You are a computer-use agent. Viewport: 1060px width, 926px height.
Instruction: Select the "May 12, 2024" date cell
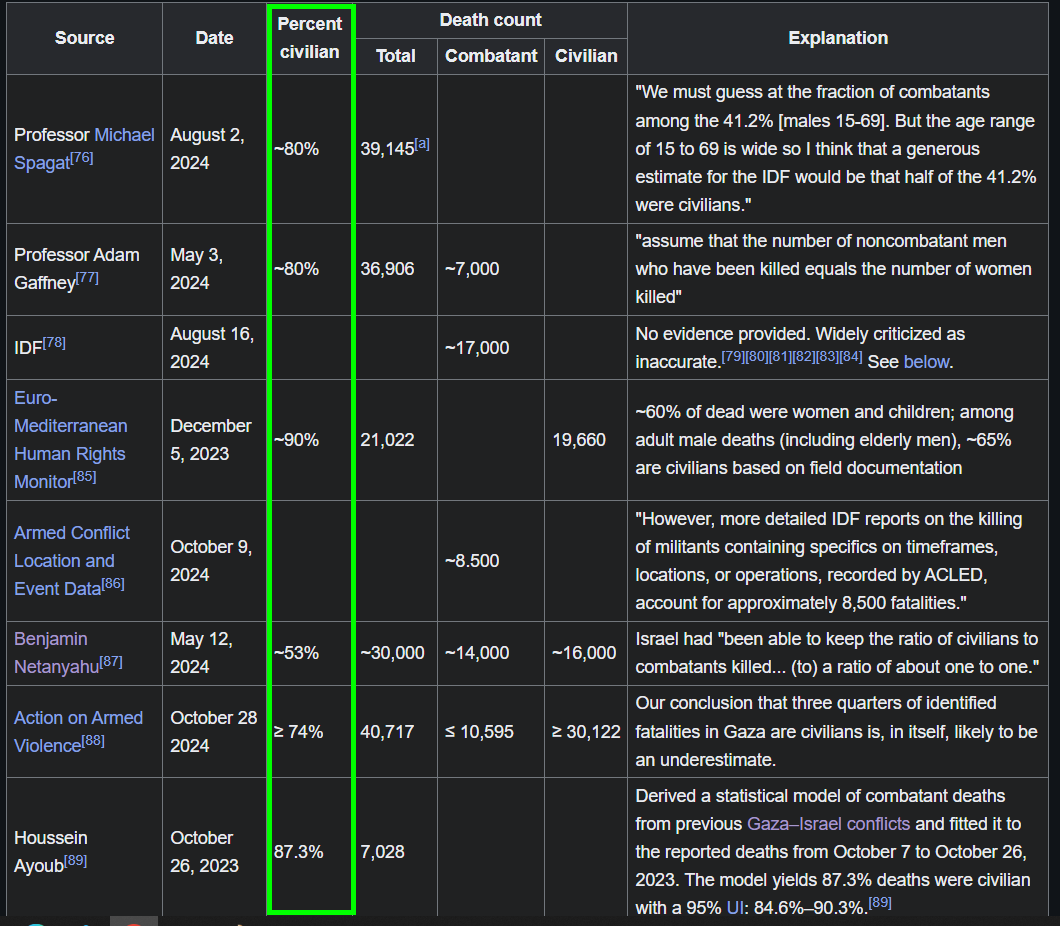click(214, 653)
